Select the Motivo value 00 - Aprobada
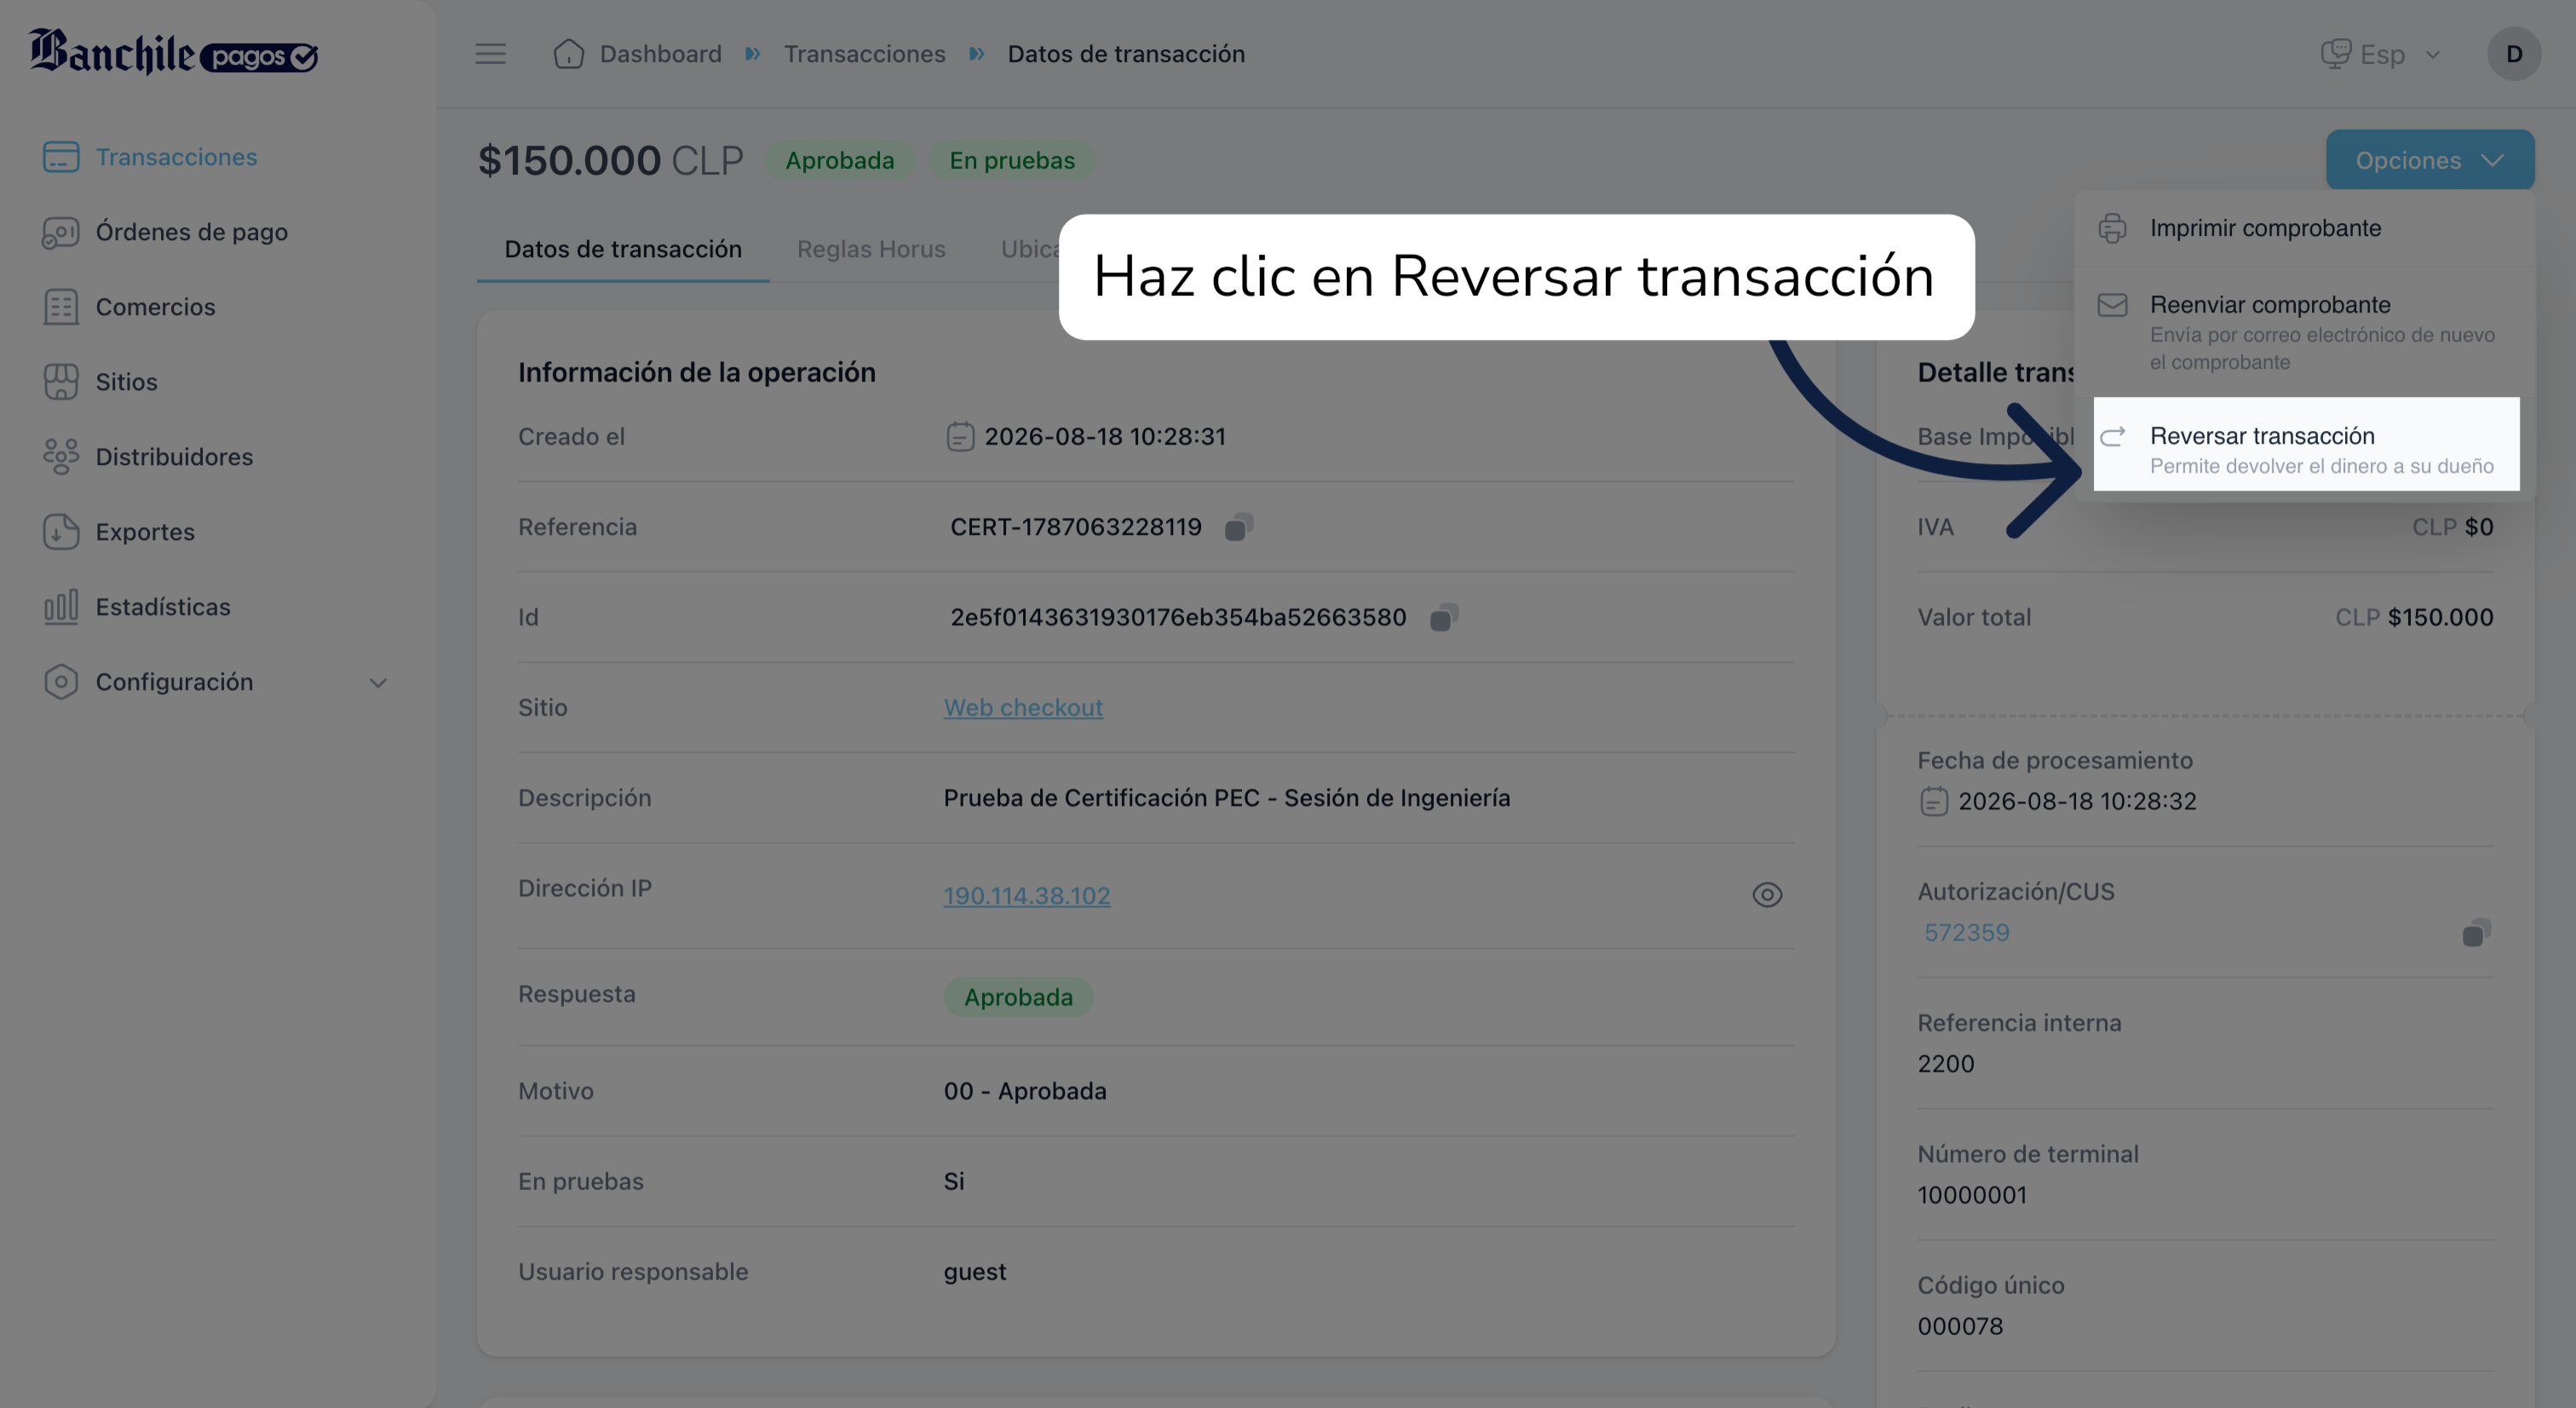This screenshot has width=2576, height=1408. click(x=1025, y=1091)
